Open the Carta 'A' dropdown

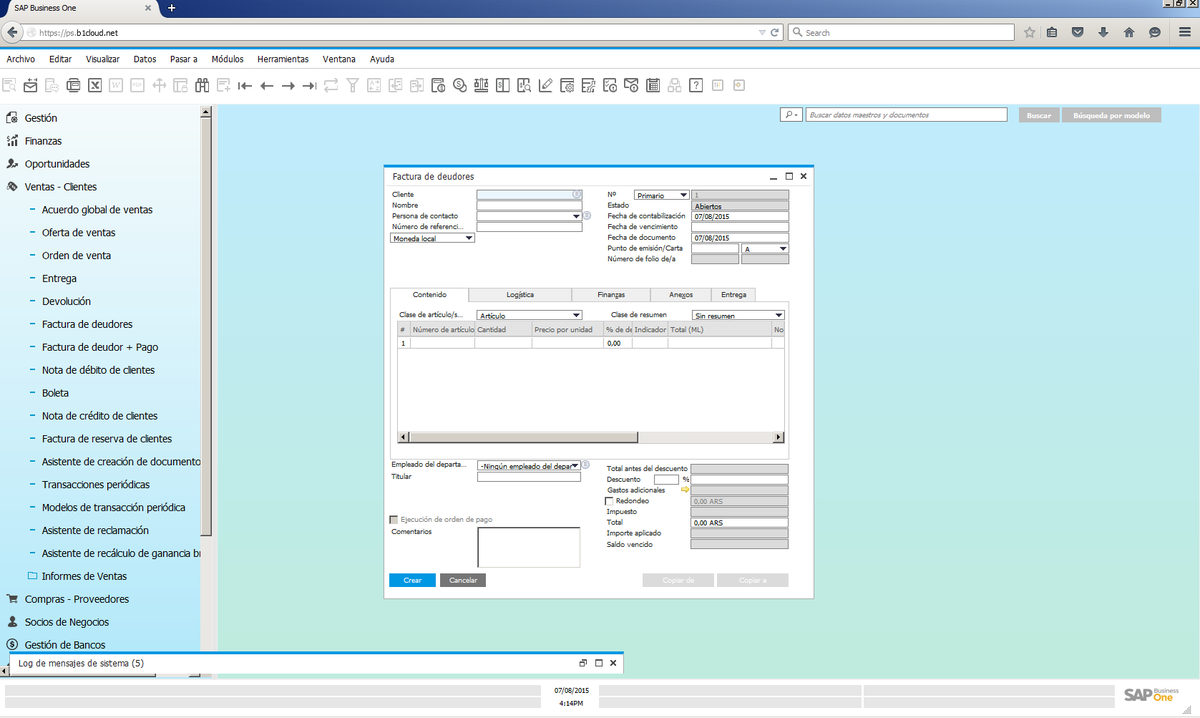(x=783, y=248)
